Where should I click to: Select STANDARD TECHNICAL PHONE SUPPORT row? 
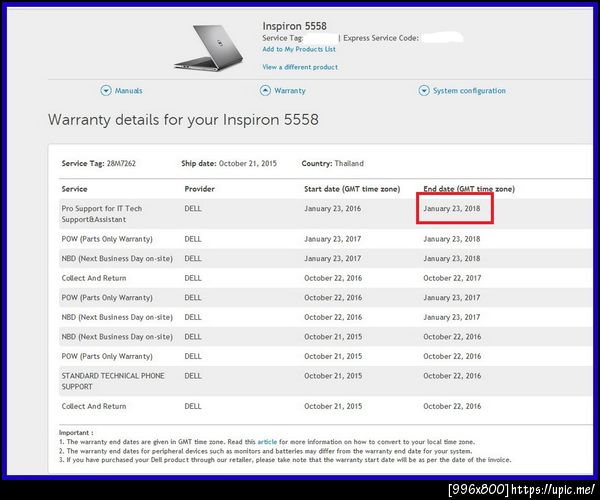pos(326,381)
